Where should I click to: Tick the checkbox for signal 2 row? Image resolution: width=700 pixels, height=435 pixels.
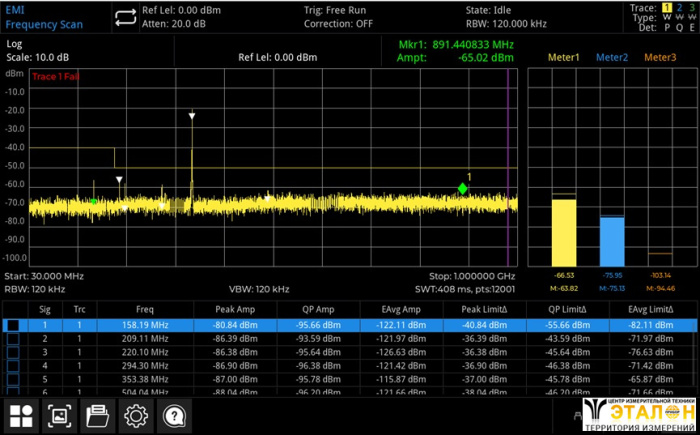tap(14, 339)
